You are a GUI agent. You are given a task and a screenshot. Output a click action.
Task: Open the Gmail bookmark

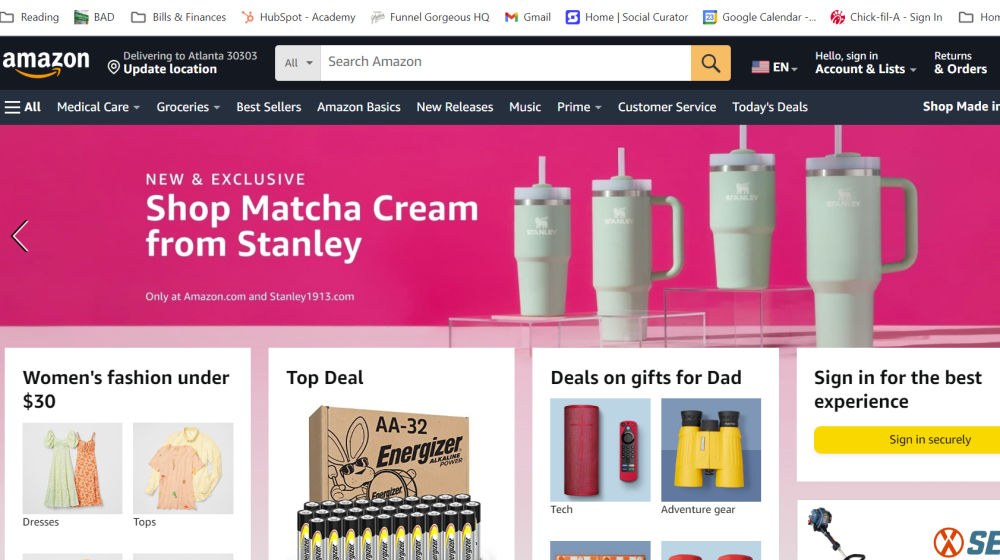[x=527, y=17]
